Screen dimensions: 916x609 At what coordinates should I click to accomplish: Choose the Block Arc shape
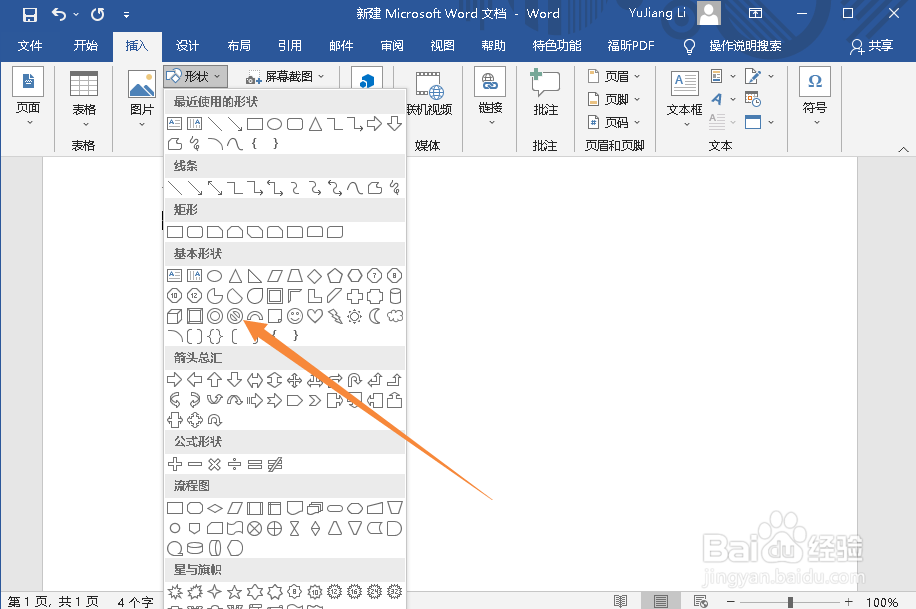point(255,316)
